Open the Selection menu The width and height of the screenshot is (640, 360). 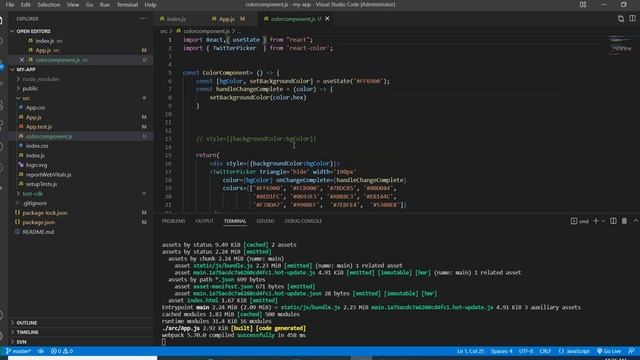point(49,5)
